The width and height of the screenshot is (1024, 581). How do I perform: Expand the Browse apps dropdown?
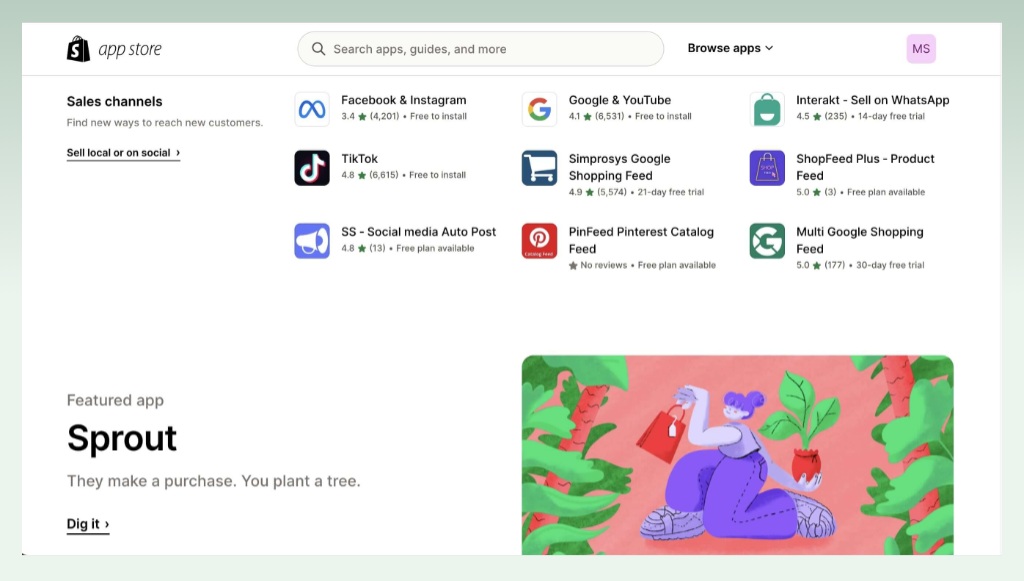click(730, 48)
